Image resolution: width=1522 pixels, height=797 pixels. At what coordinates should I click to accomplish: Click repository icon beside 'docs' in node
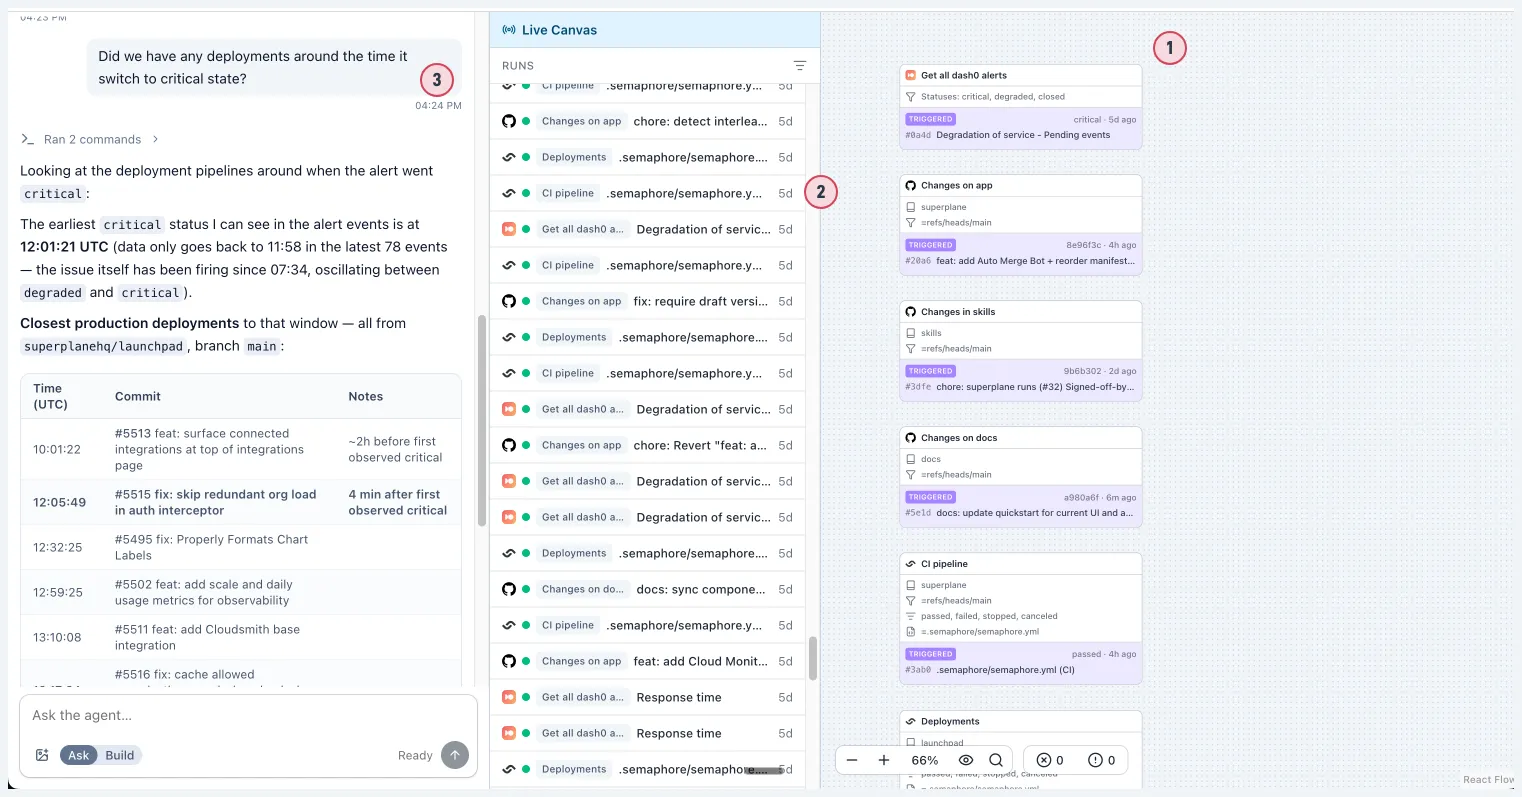tap(911, 459)
